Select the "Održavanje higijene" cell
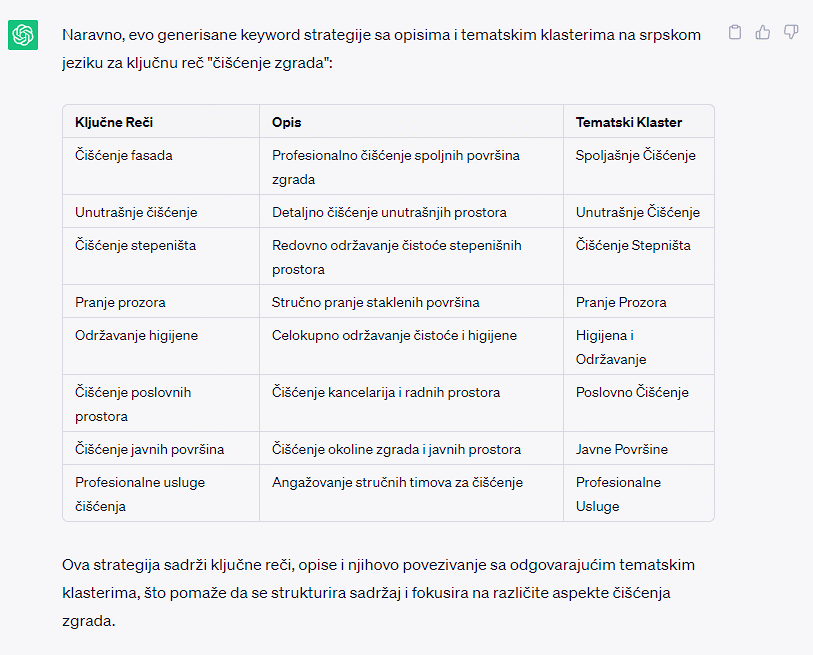The height and width of the screenshot is (655, 813). pyautogui.click(x=136, y=335)
